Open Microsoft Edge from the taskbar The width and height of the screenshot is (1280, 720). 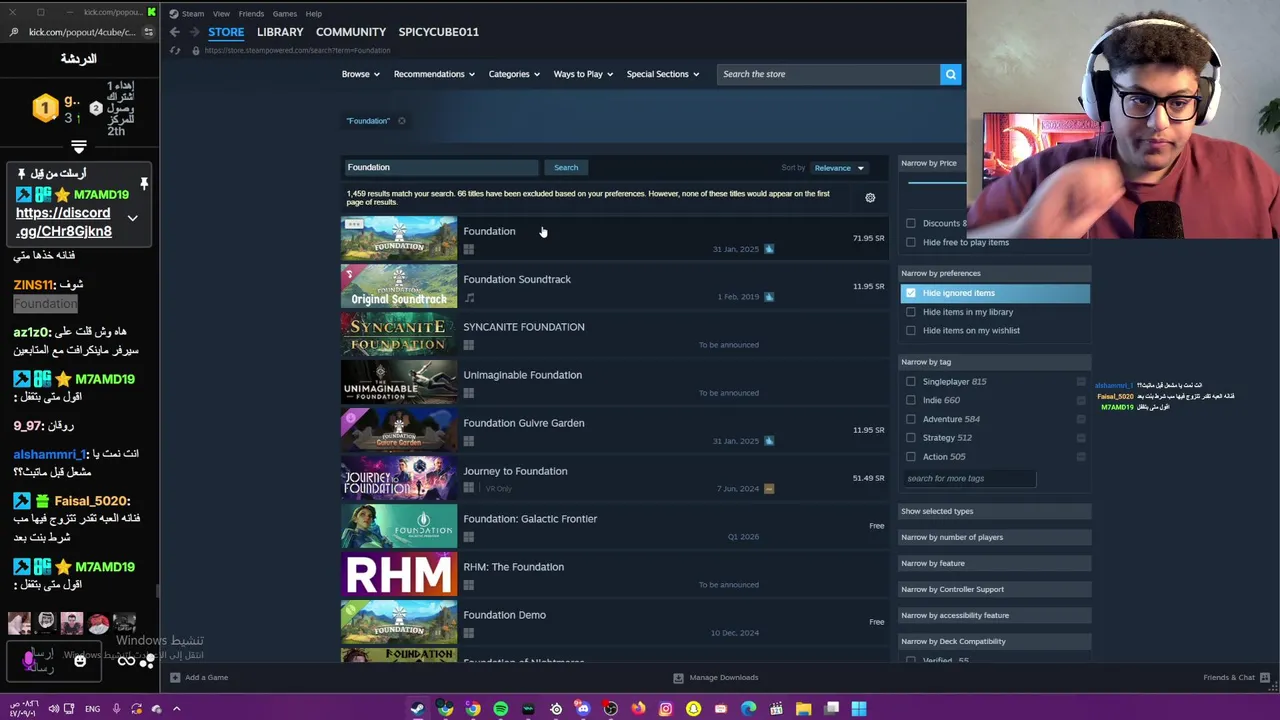[748, 709]
